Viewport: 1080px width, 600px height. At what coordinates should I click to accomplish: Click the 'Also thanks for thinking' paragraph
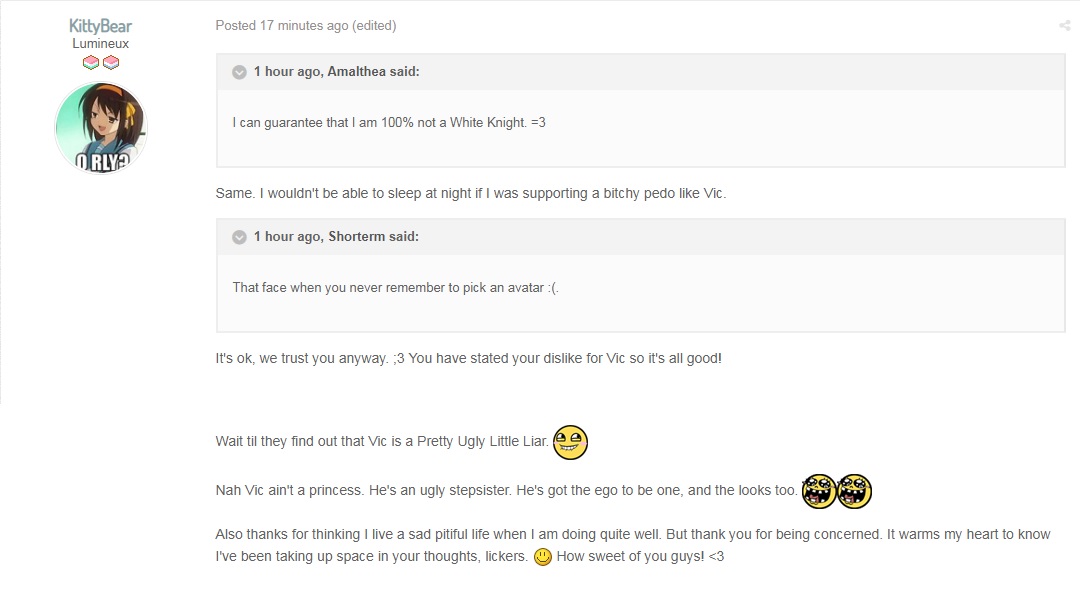click(633, 546)
